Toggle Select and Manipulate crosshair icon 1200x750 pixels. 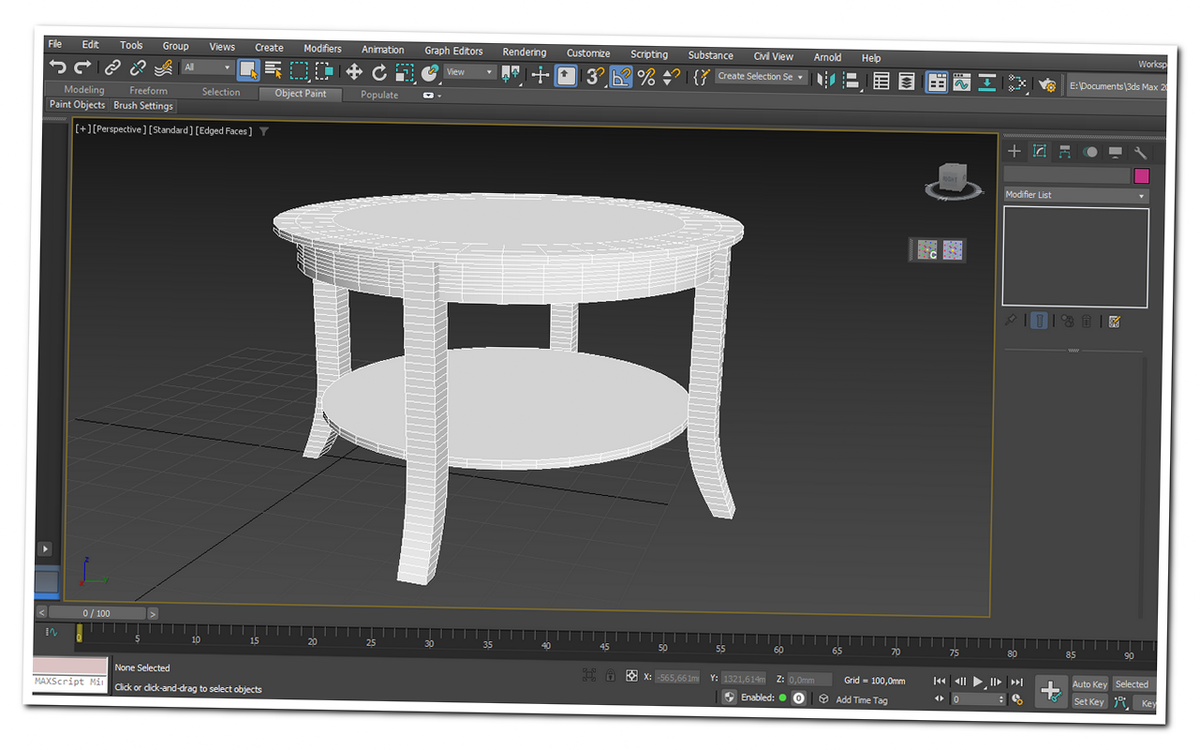(540, 75)
